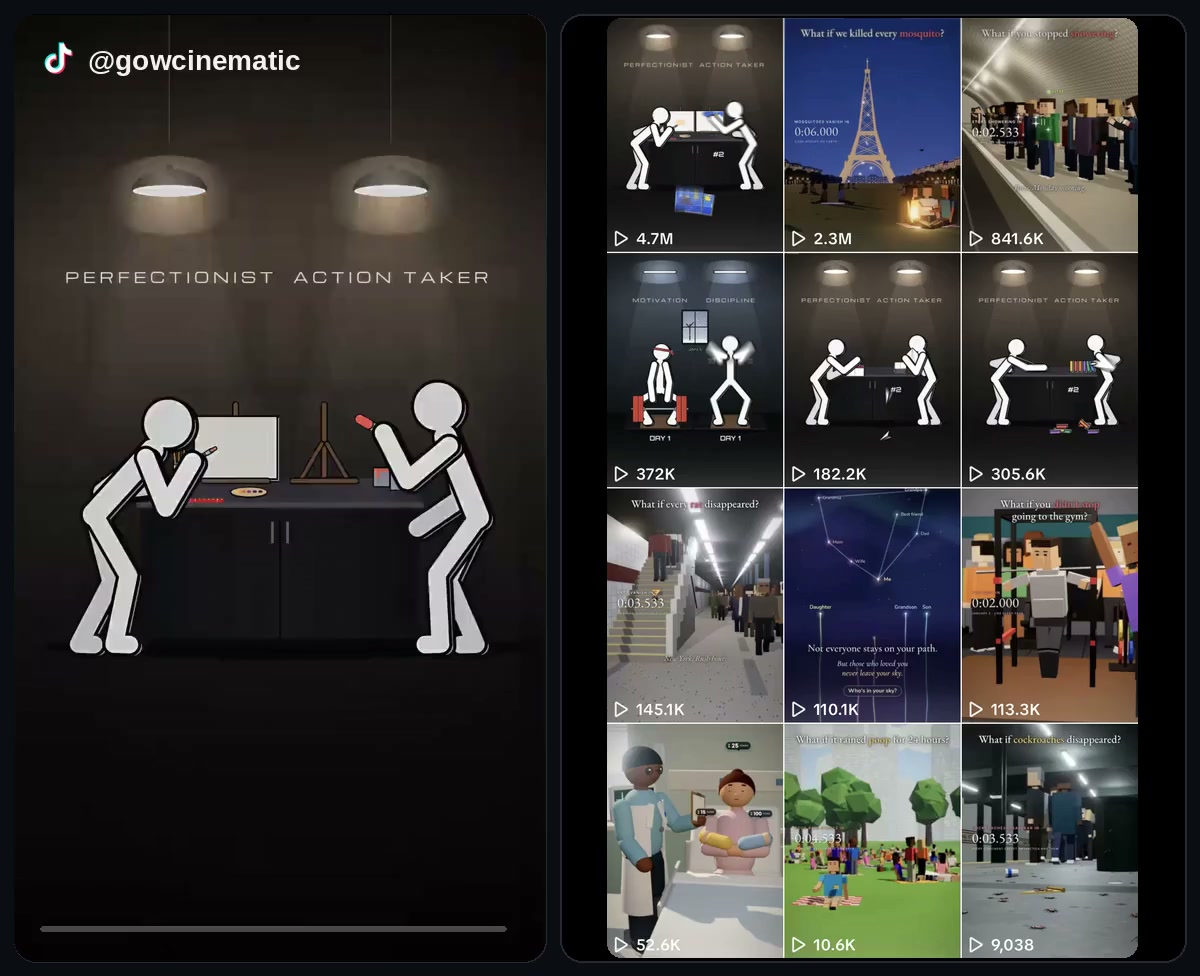The image size is (1200, 976).
Task: Select the 52.6K view count
Action: coord(658,945)
